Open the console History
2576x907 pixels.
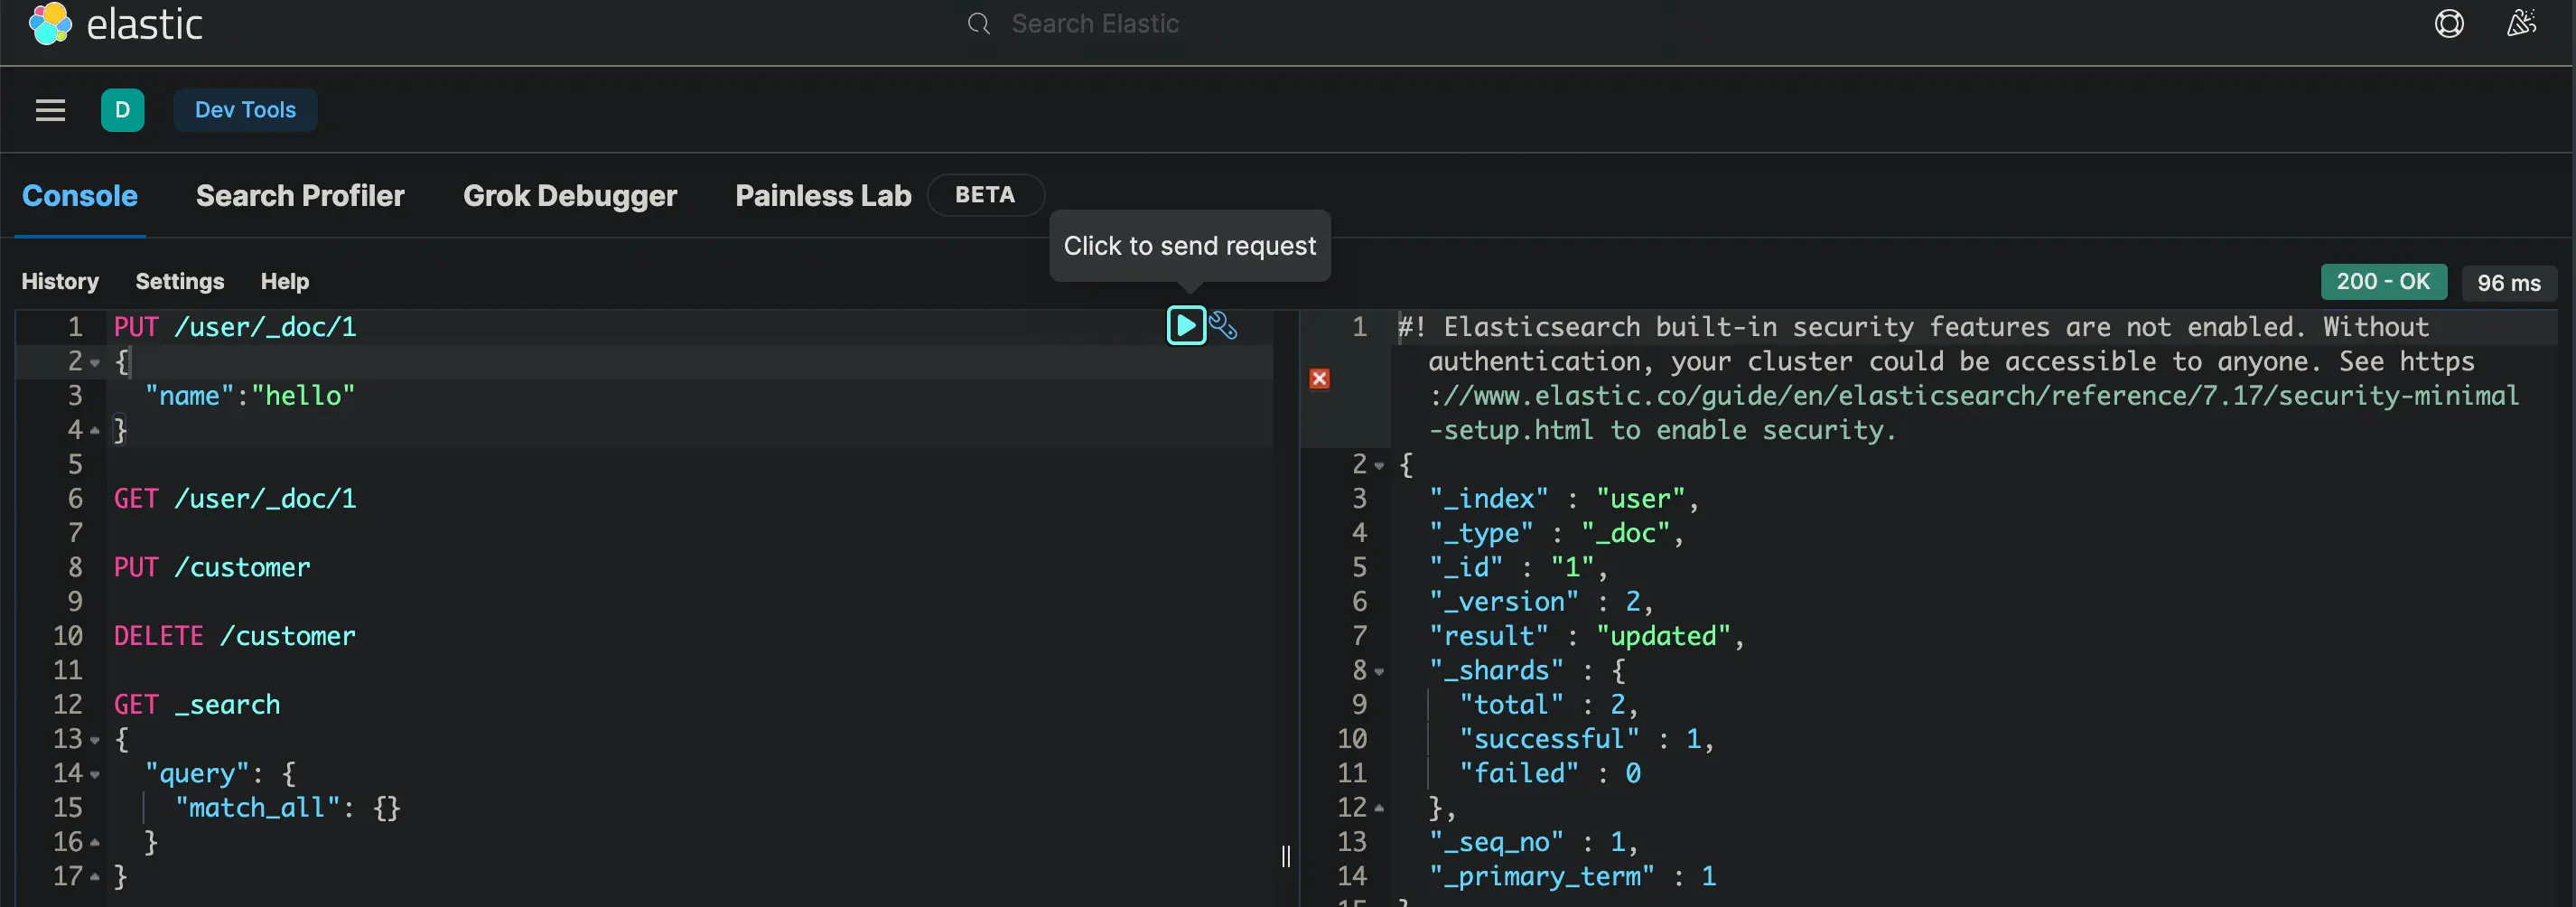[x=60, y=281]
